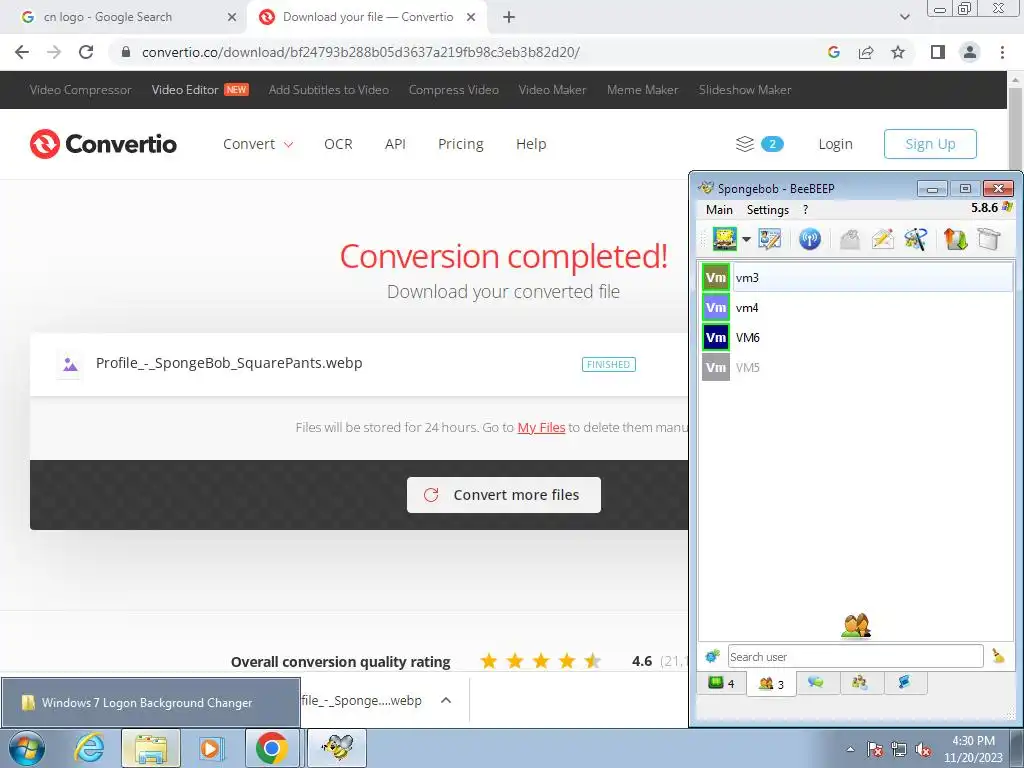Open the chat bubbles tab in BeeBEEP
1024x768 pixels.
[x=816, y=682]
